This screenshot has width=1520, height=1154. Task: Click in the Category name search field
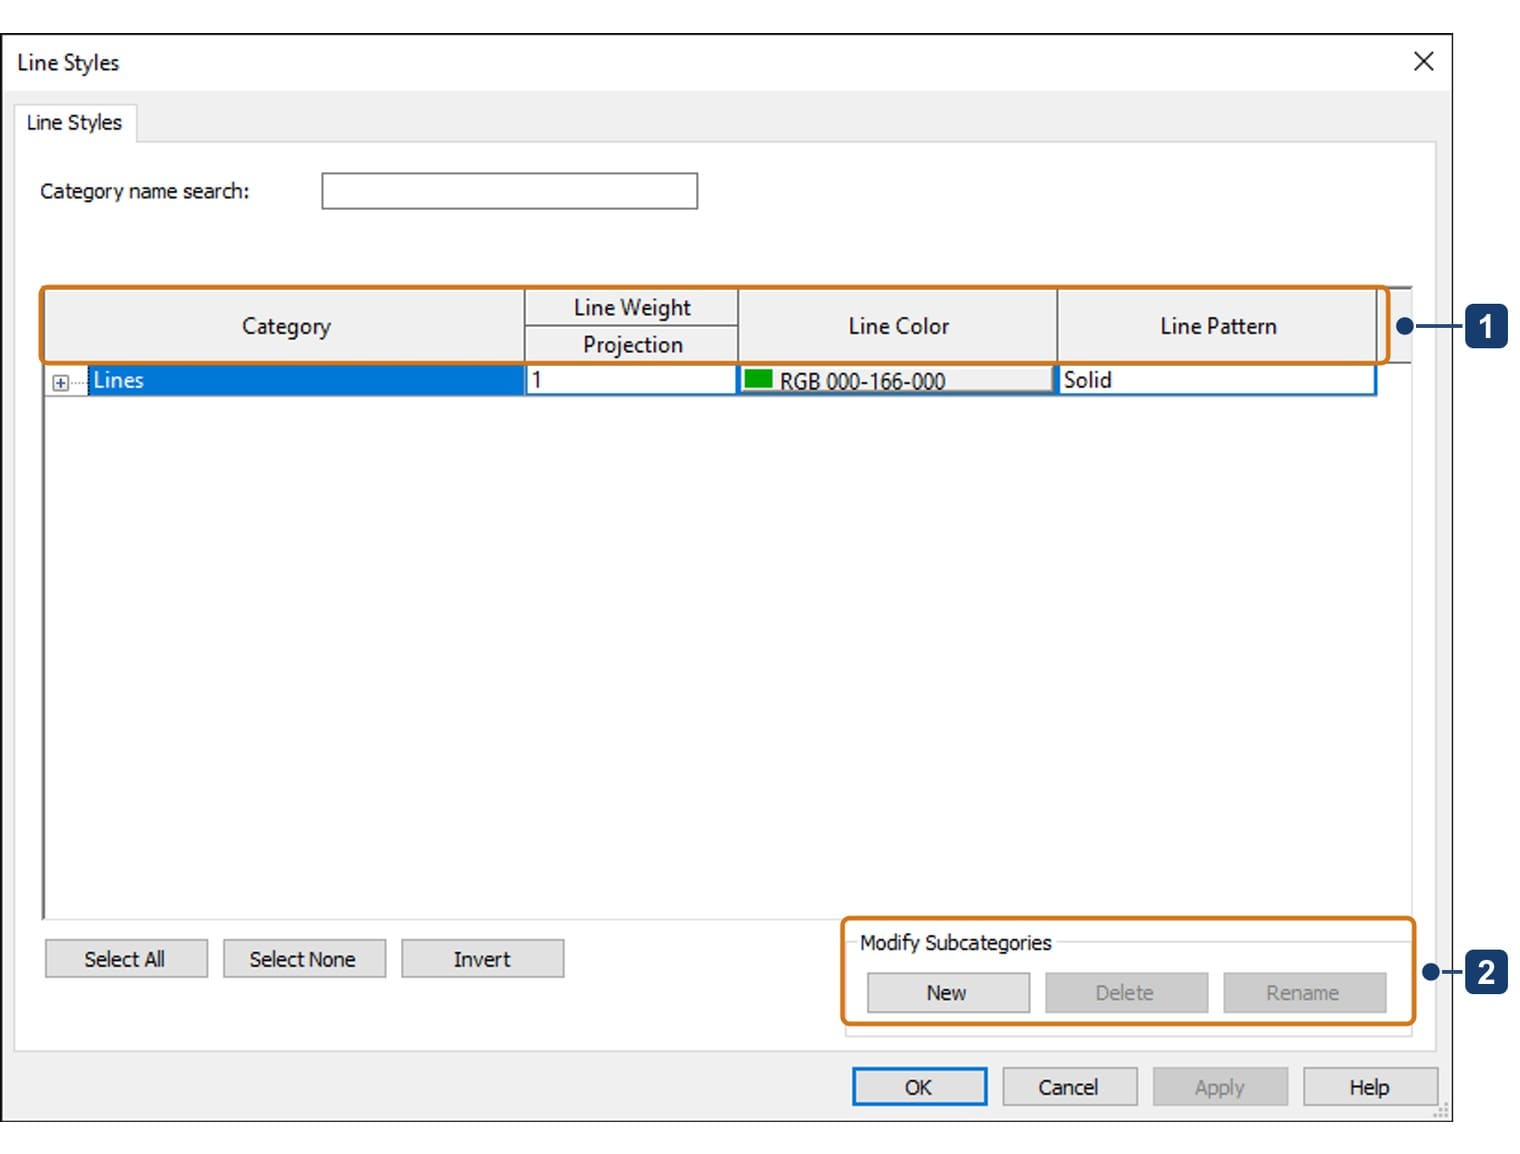click(x=509, y=191)
